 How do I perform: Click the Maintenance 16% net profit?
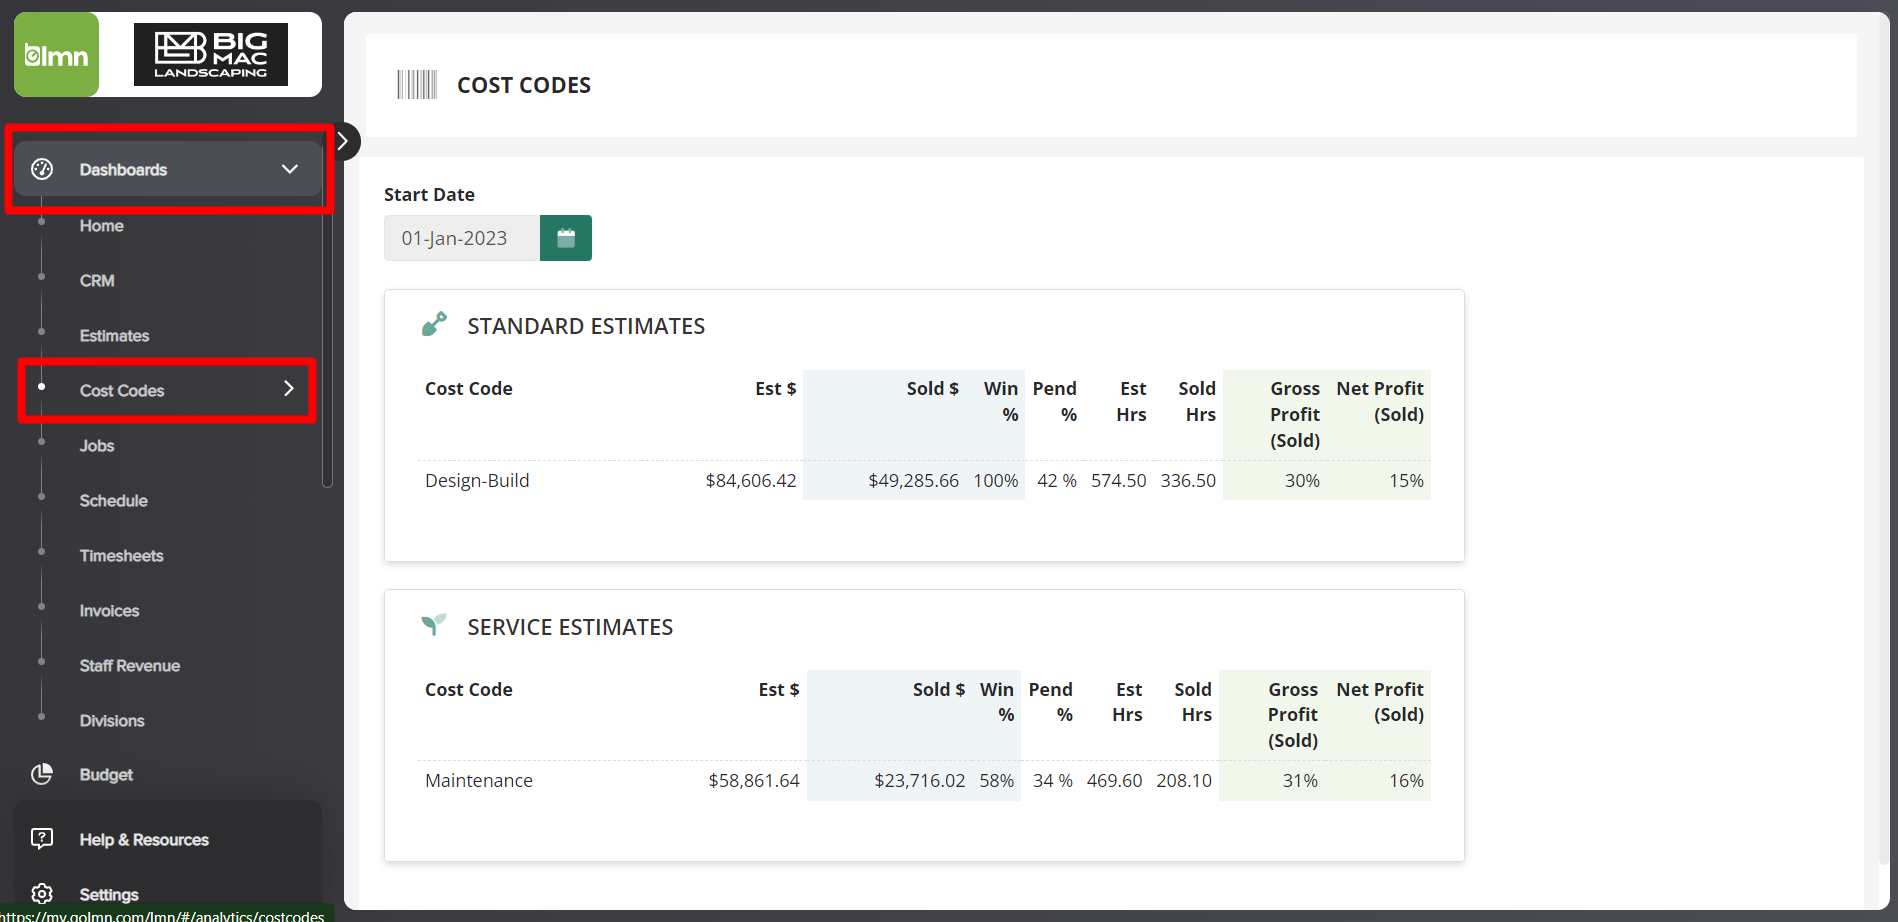(1406, 781)
